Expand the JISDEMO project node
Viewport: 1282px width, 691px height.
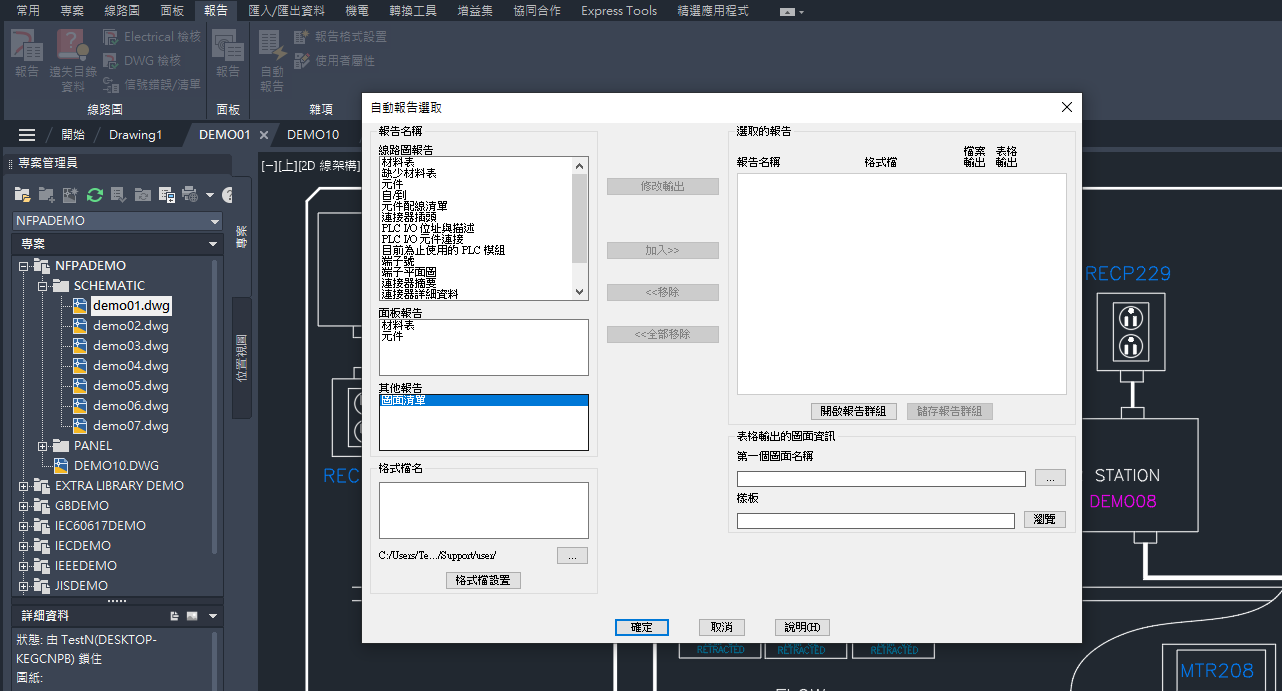(24, 586)
